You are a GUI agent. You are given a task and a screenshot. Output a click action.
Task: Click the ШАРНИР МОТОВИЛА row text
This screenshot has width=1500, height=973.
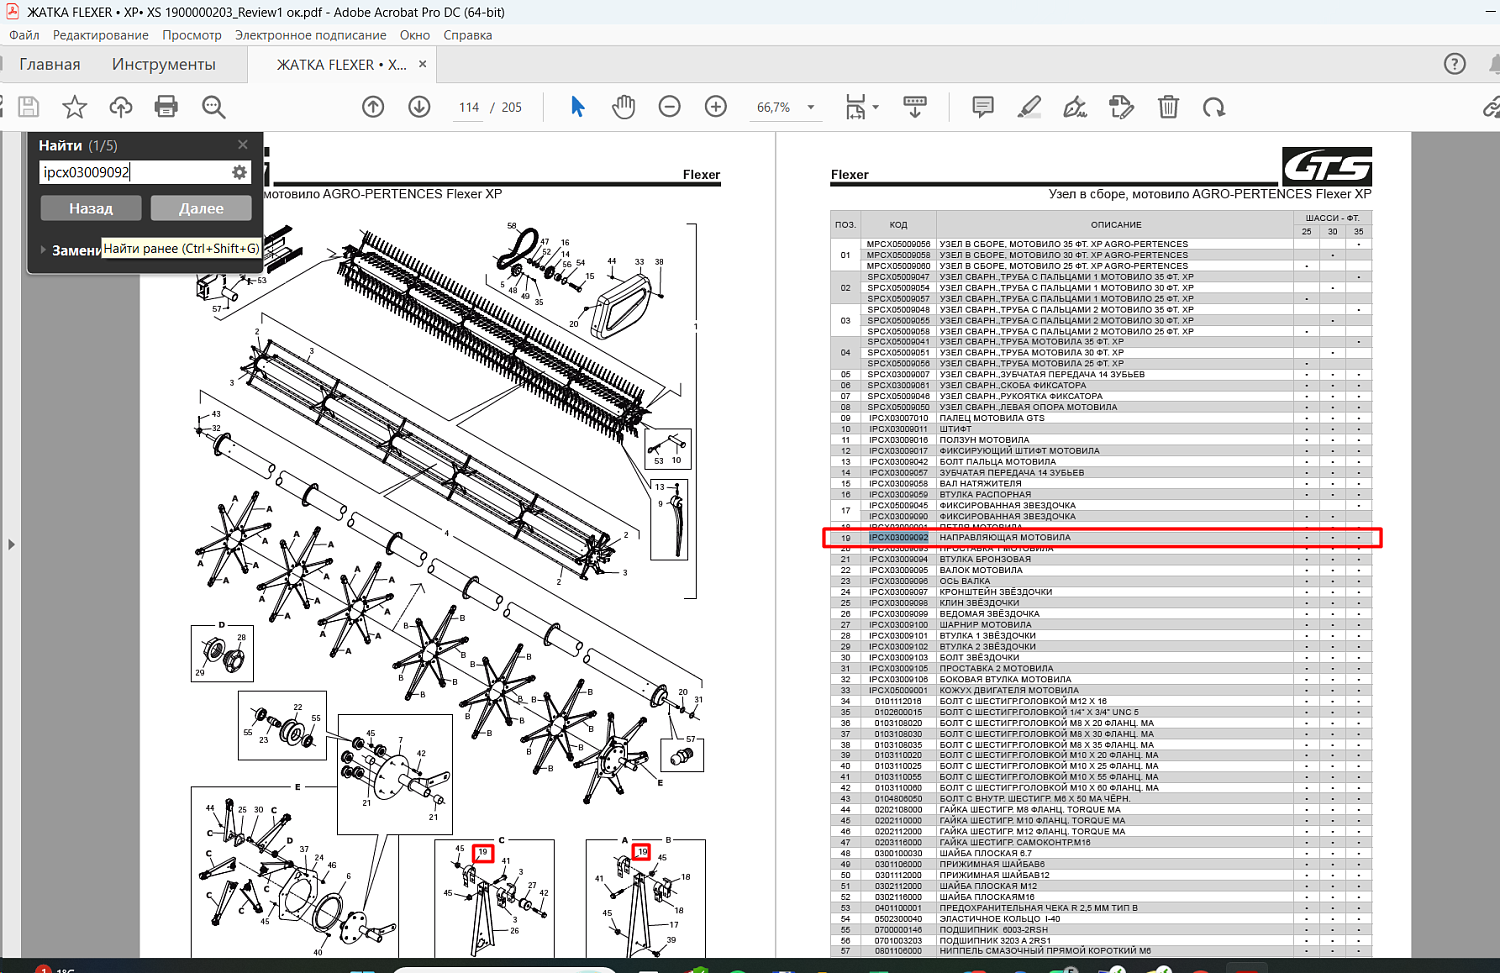click(985, 625)
